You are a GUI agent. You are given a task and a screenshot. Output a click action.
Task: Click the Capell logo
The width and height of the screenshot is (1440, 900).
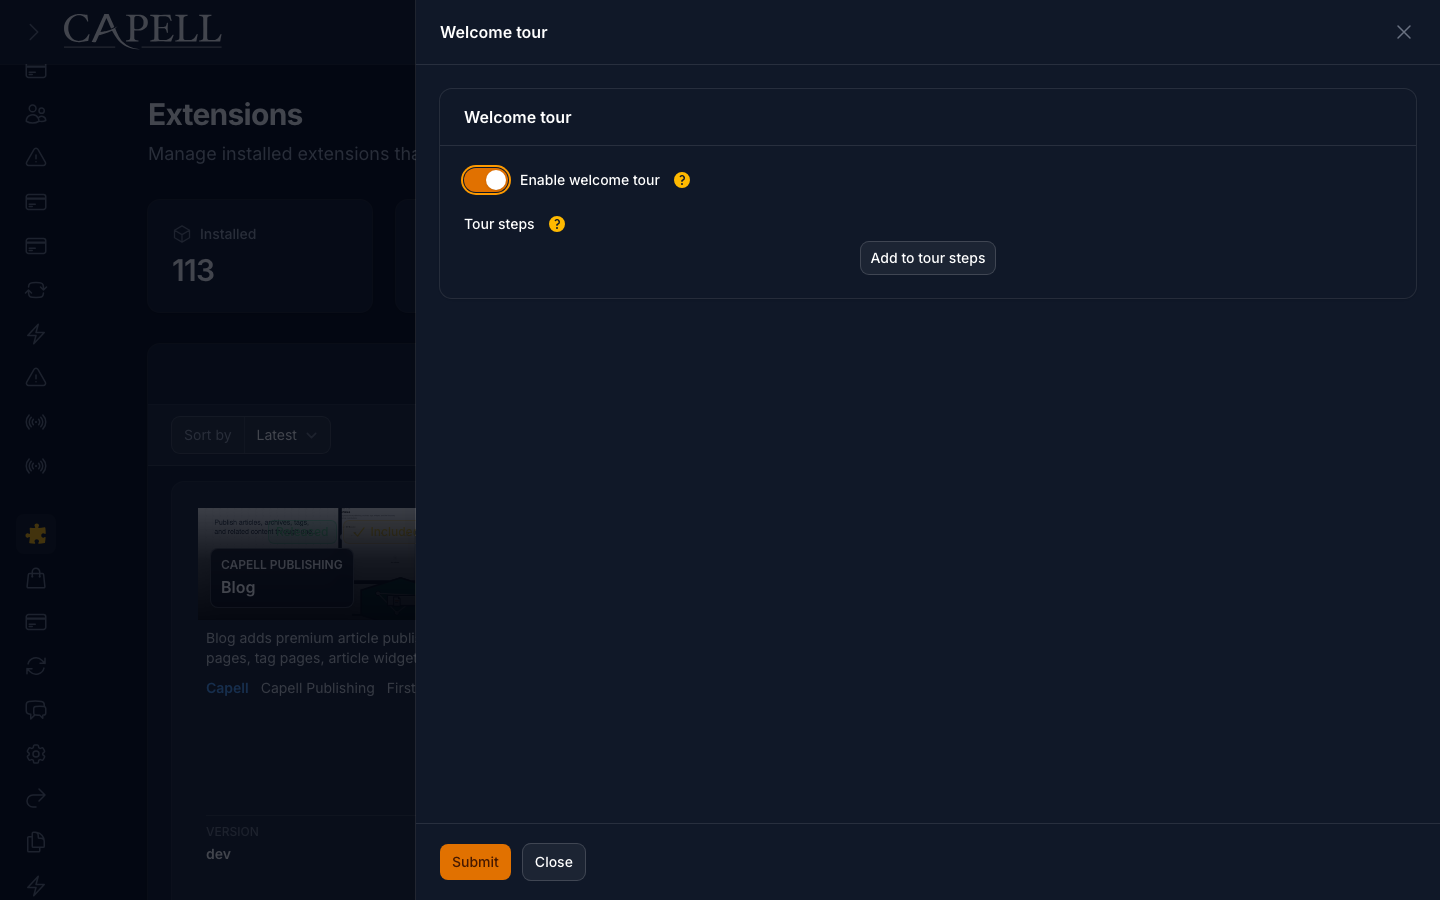pos(143,31)
